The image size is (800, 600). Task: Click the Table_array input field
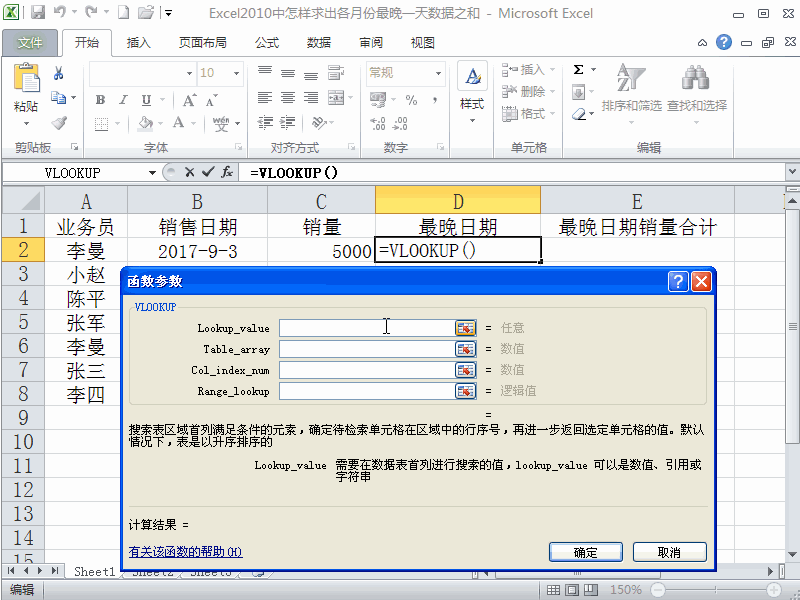tap(367, 349)
